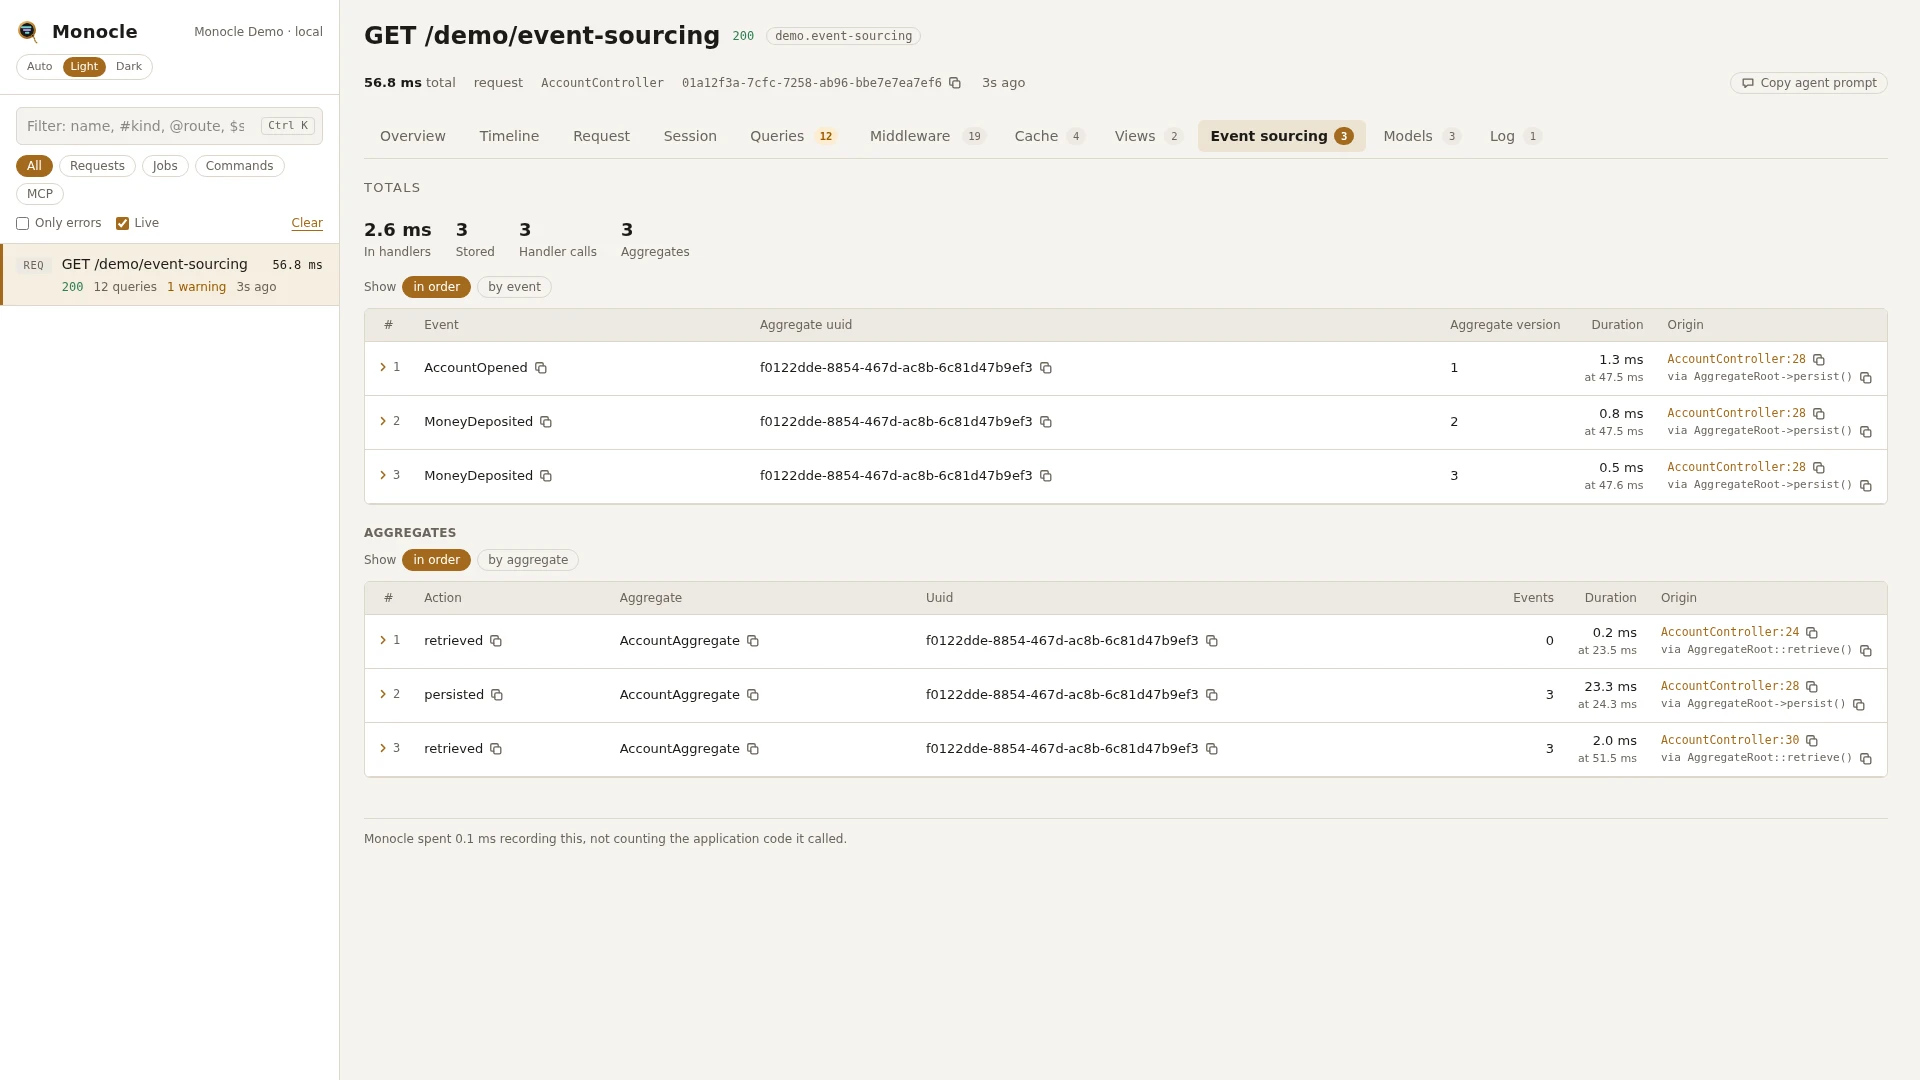1920x1080 pixels.
Task: Focus the filter search field
Action: [x=169, y=126]
